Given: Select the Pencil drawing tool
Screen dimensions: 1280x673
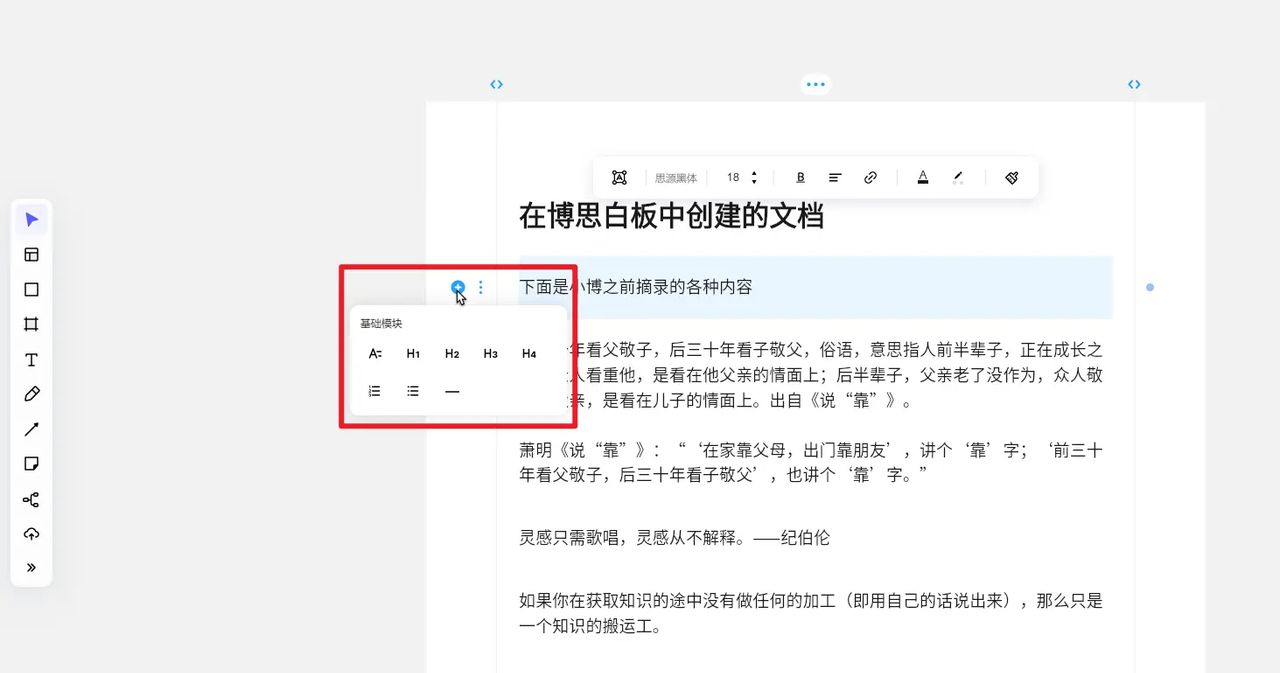Looking at the screenshot, I should pos(31,394).
